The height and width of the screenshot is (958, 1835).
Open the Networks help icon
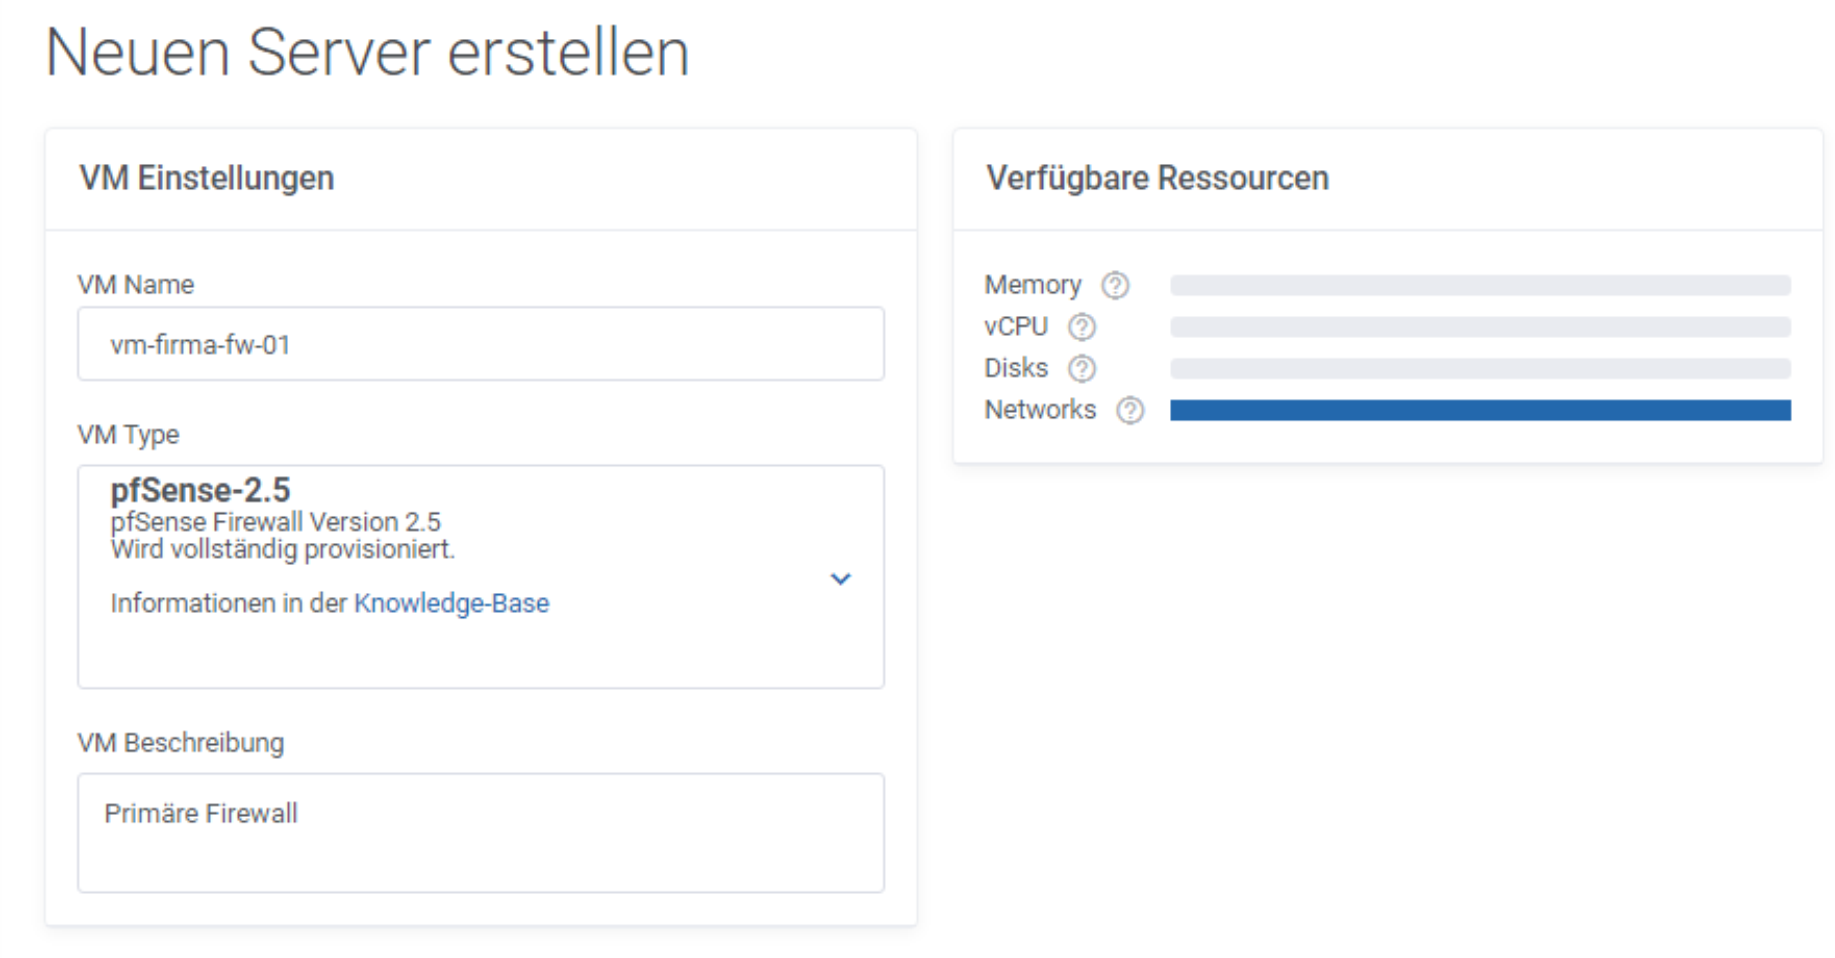click(1130, 411)
